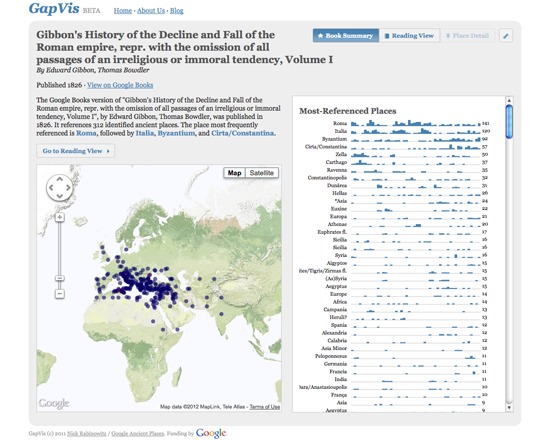550x440 pixels.
Task: Open Google Ancient Places footer link
Action: (x=138, y=434)
